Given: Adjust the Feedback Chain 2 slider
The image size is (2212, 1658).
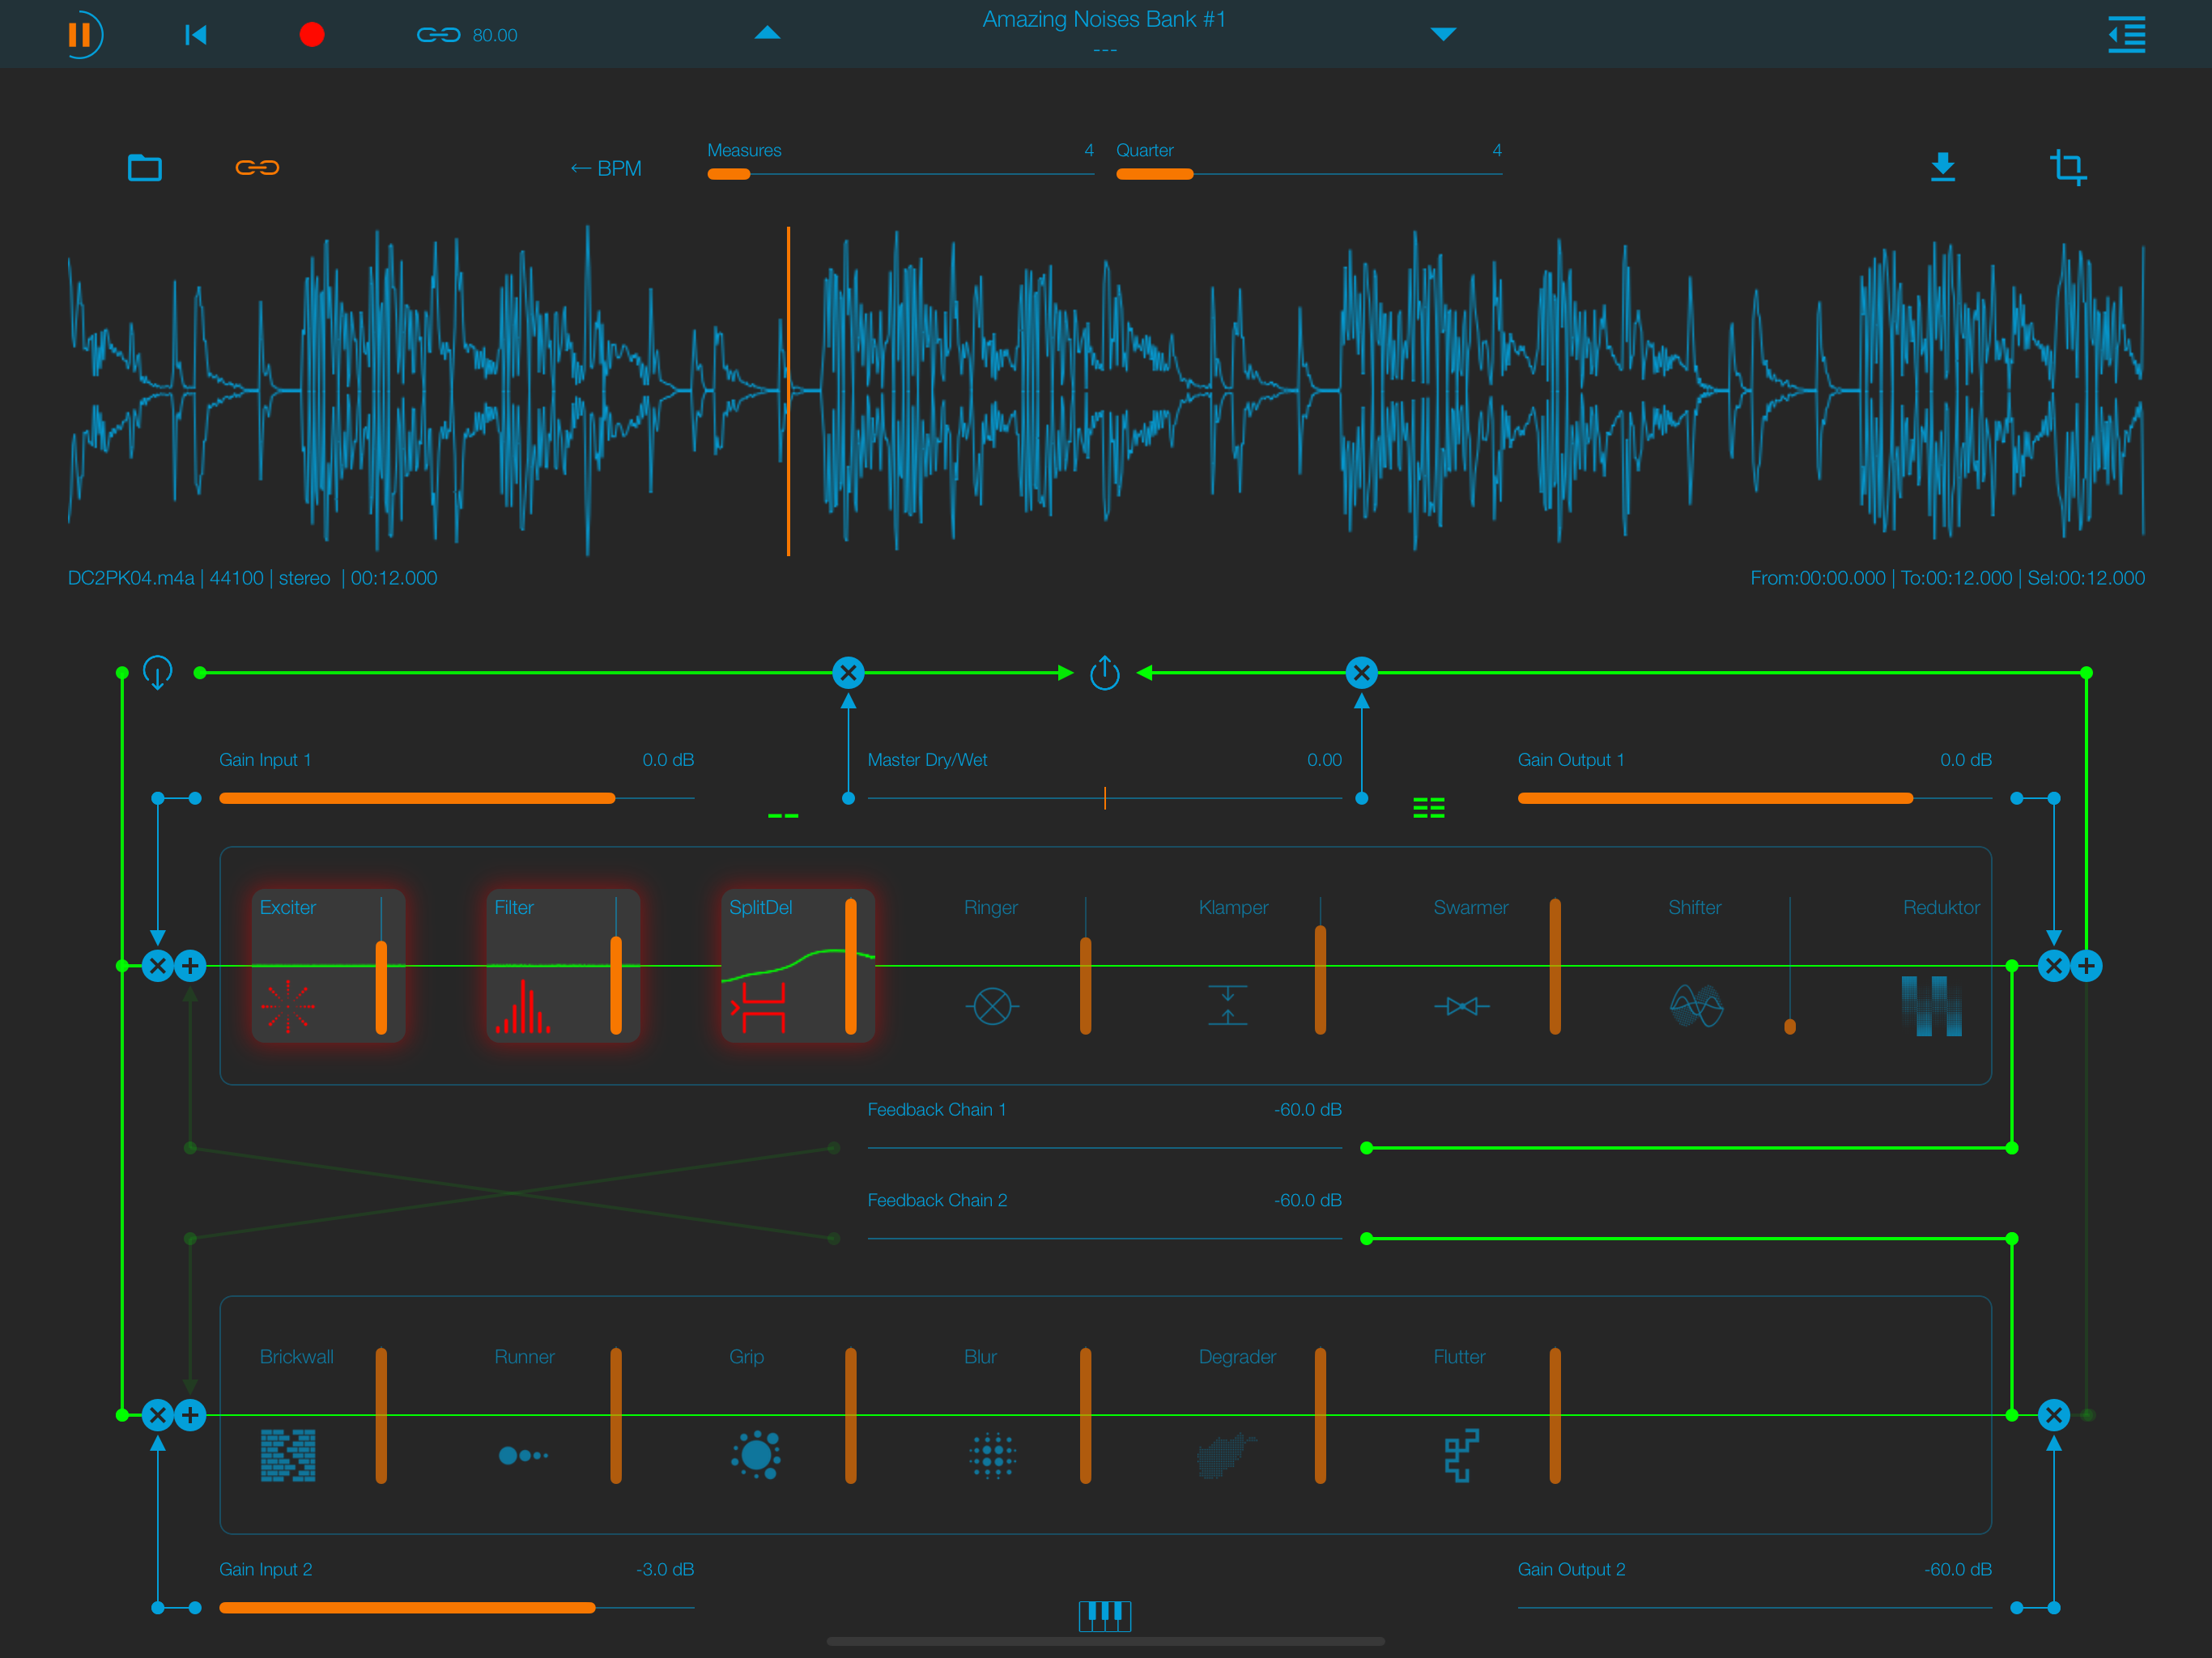Looking at the screenshot, I should [x=1104, y=1238].
